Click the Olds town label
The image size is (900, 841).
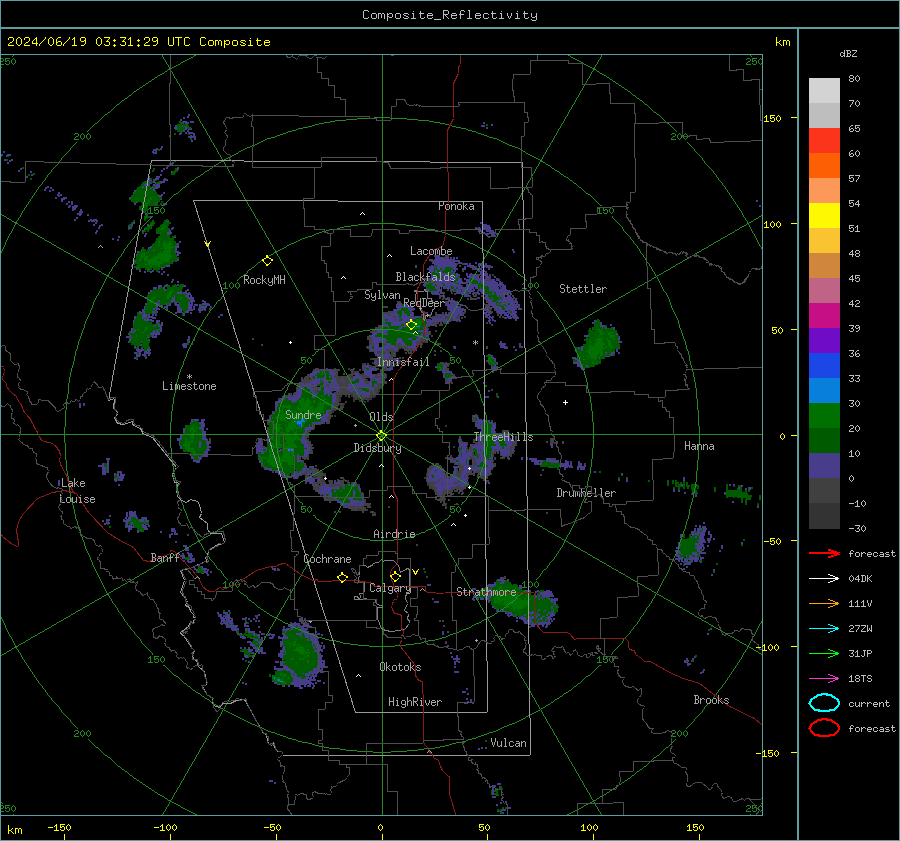click(381, 417)
